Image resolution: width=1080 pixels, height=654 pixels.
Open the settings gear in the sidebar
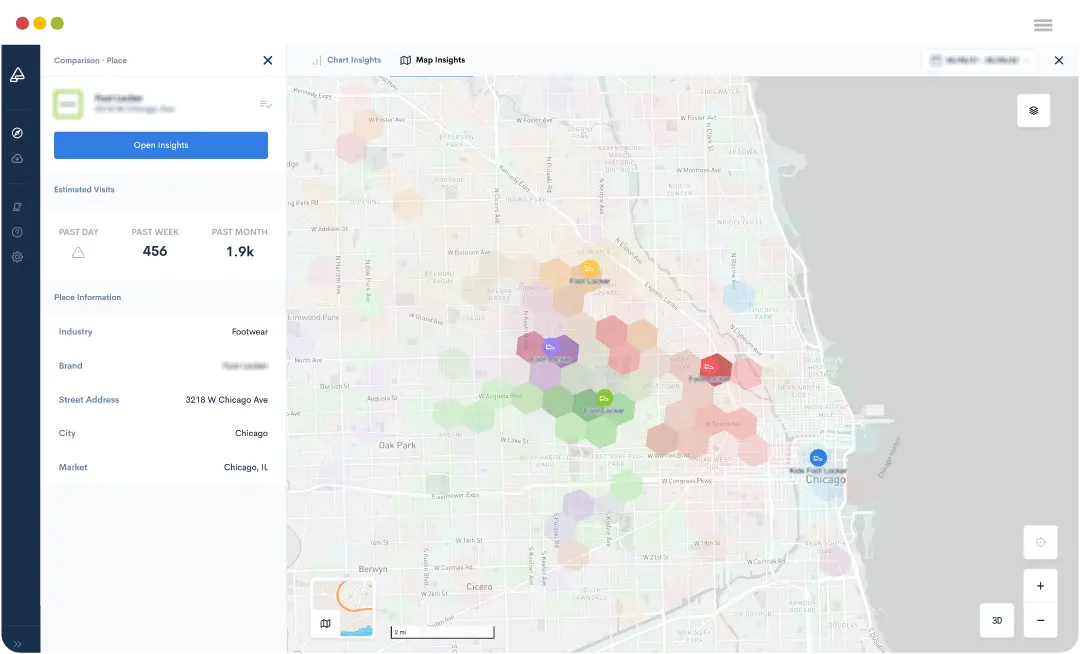pyautogui.click(x=17, y=257)
